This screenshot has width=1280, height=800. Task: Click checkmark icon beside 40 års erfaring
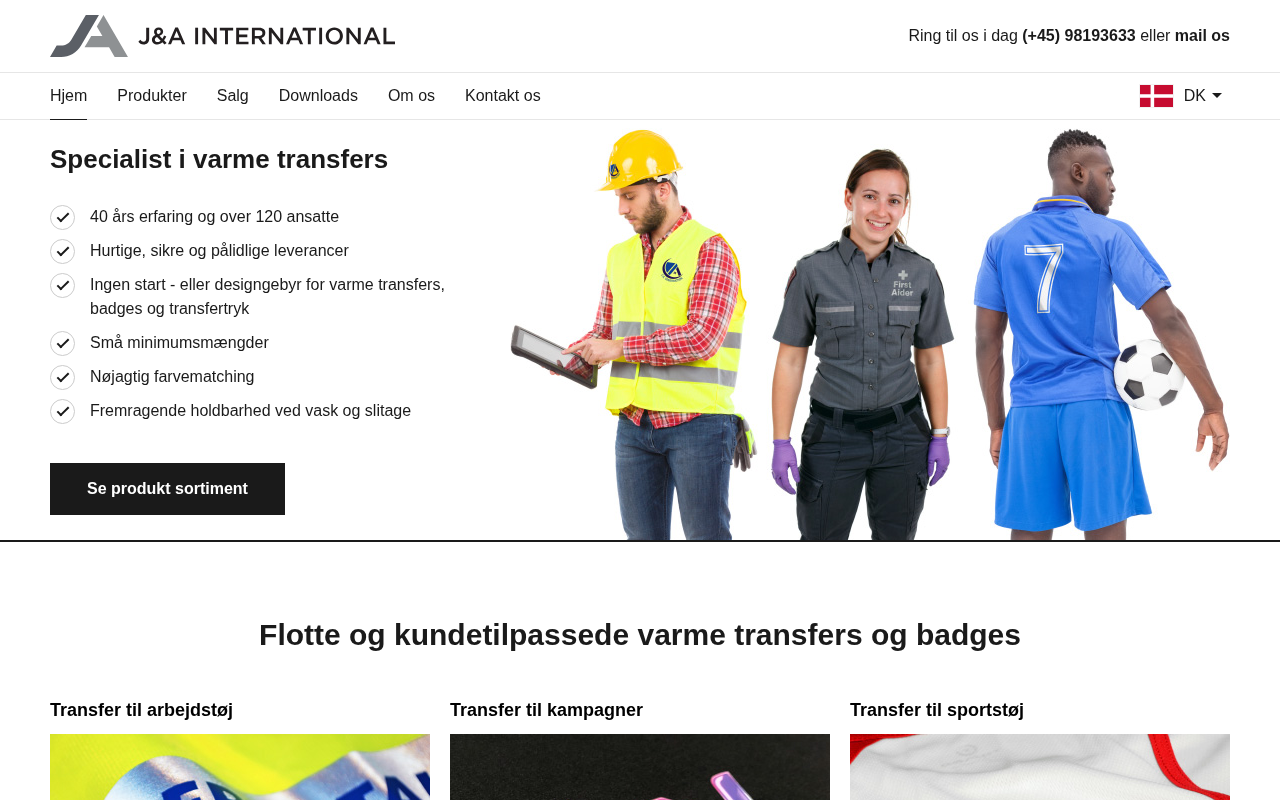coord(63,217)
